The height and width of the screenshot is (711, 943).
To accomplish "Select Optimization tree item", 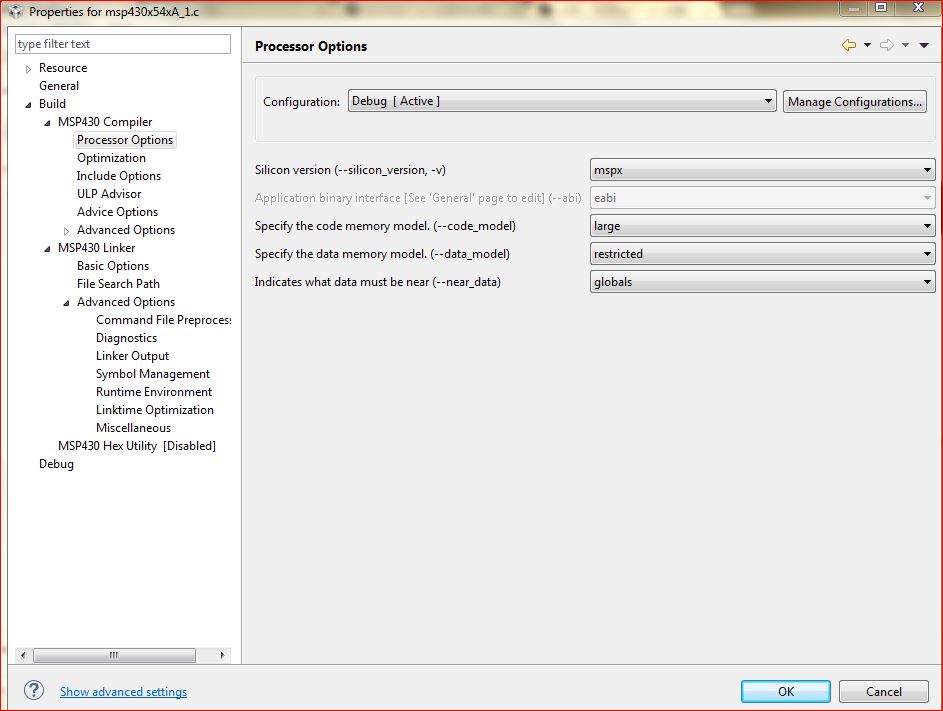I will point(111,158).
